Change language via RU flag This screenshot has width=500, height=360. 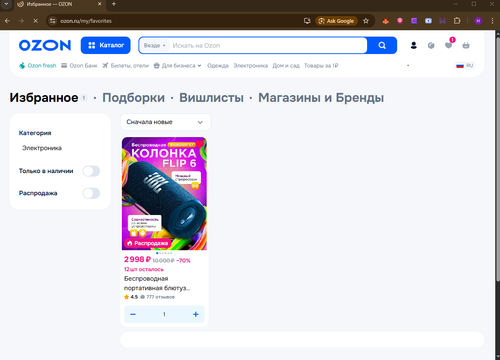[465, 66]
